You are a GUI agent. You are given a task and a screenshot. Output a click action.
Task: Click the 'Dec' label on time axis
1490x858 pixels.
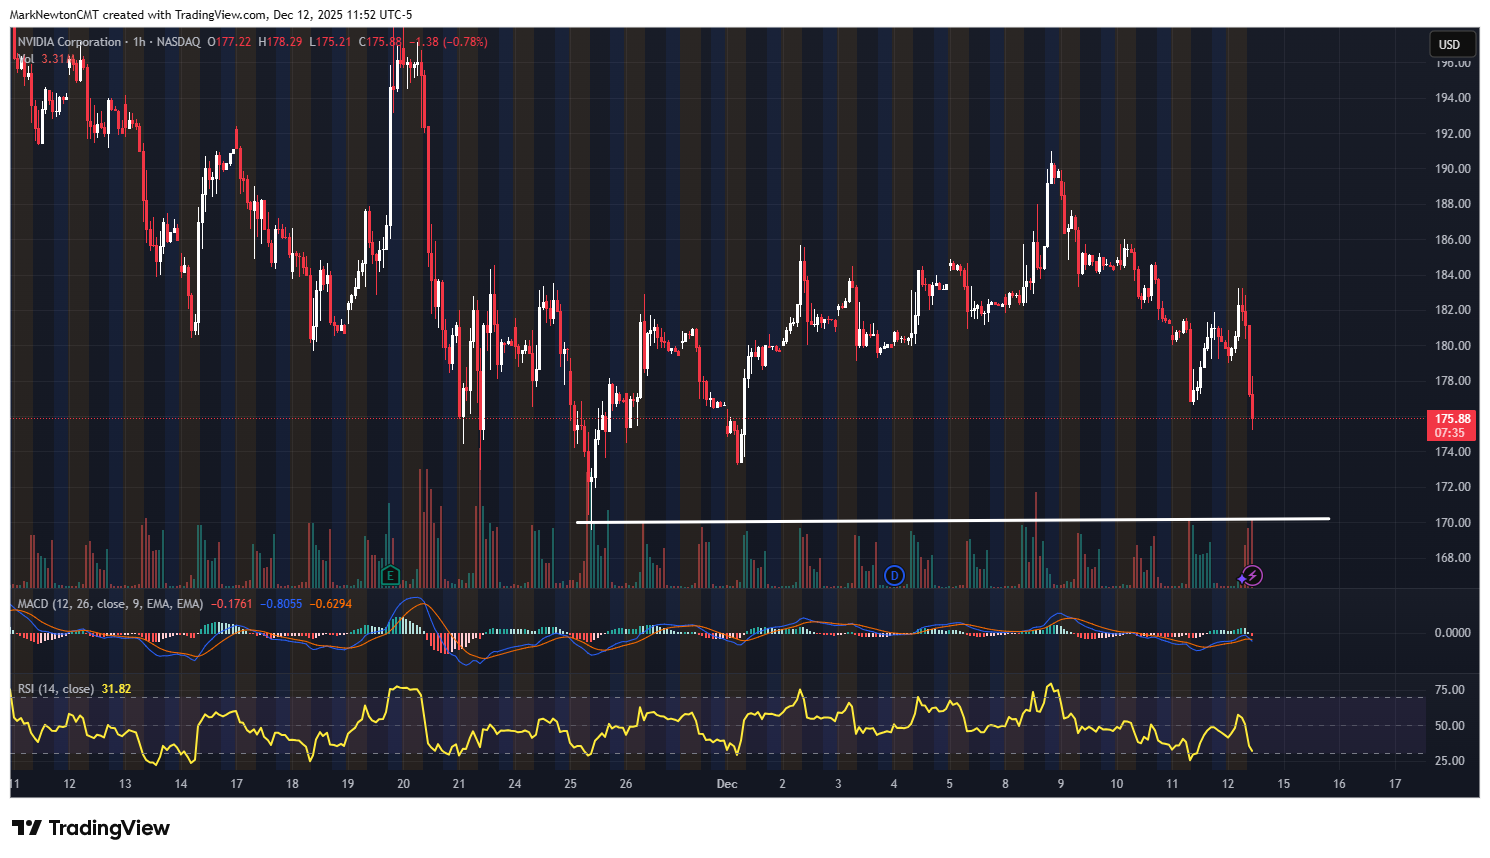tap(727, 783)
